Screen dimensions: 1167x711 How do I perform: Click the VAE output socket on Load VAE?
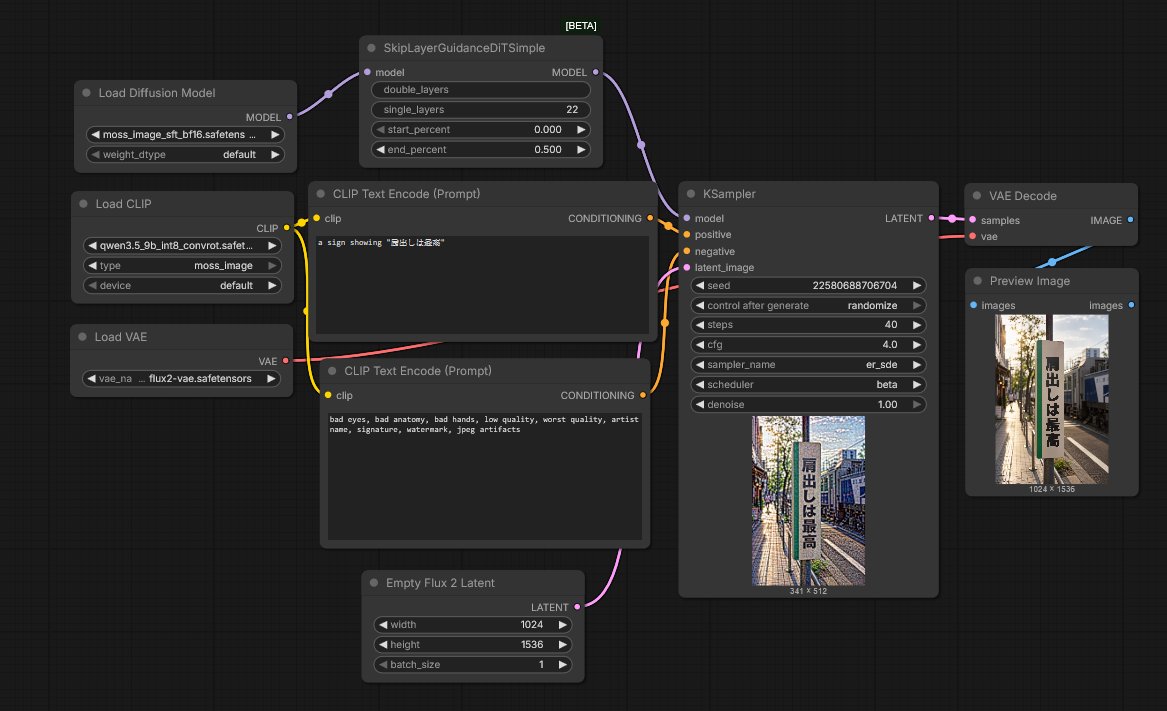pos(286,361)
